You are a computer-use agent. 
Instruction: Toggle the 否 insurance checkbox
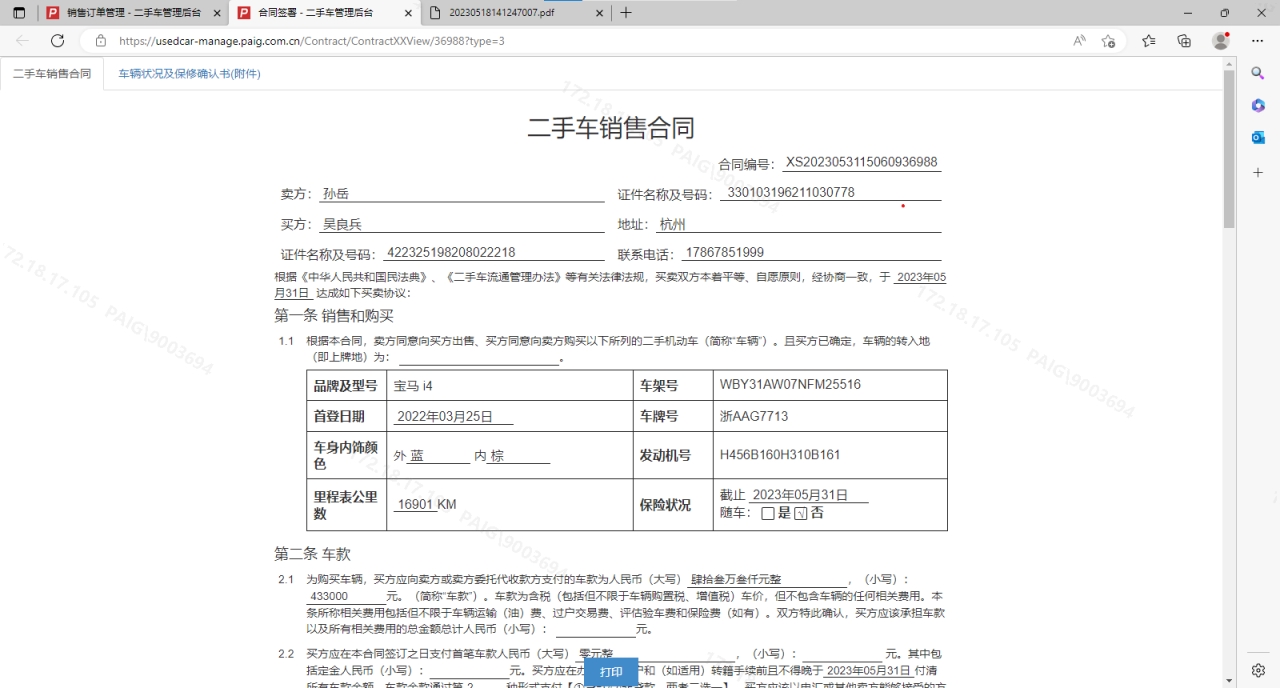click(x=801, y=513)
